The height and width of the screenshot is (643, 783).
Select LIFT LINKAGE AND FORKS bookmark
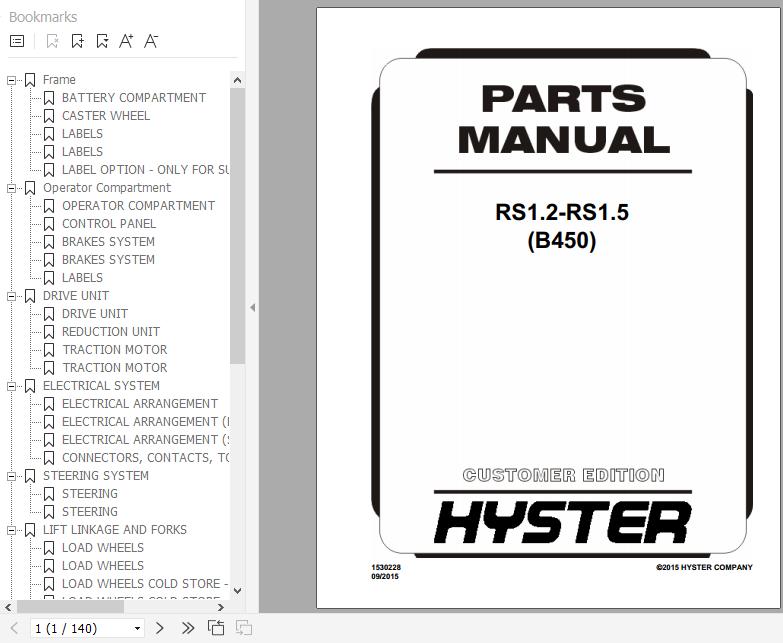[x=115, y=530]
